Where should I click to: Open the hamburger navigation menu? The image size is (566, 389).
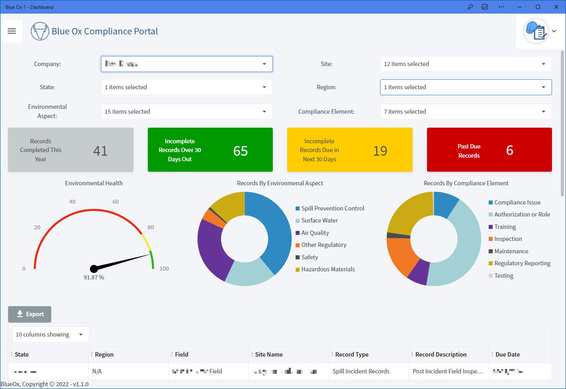(x=12, y=31)
